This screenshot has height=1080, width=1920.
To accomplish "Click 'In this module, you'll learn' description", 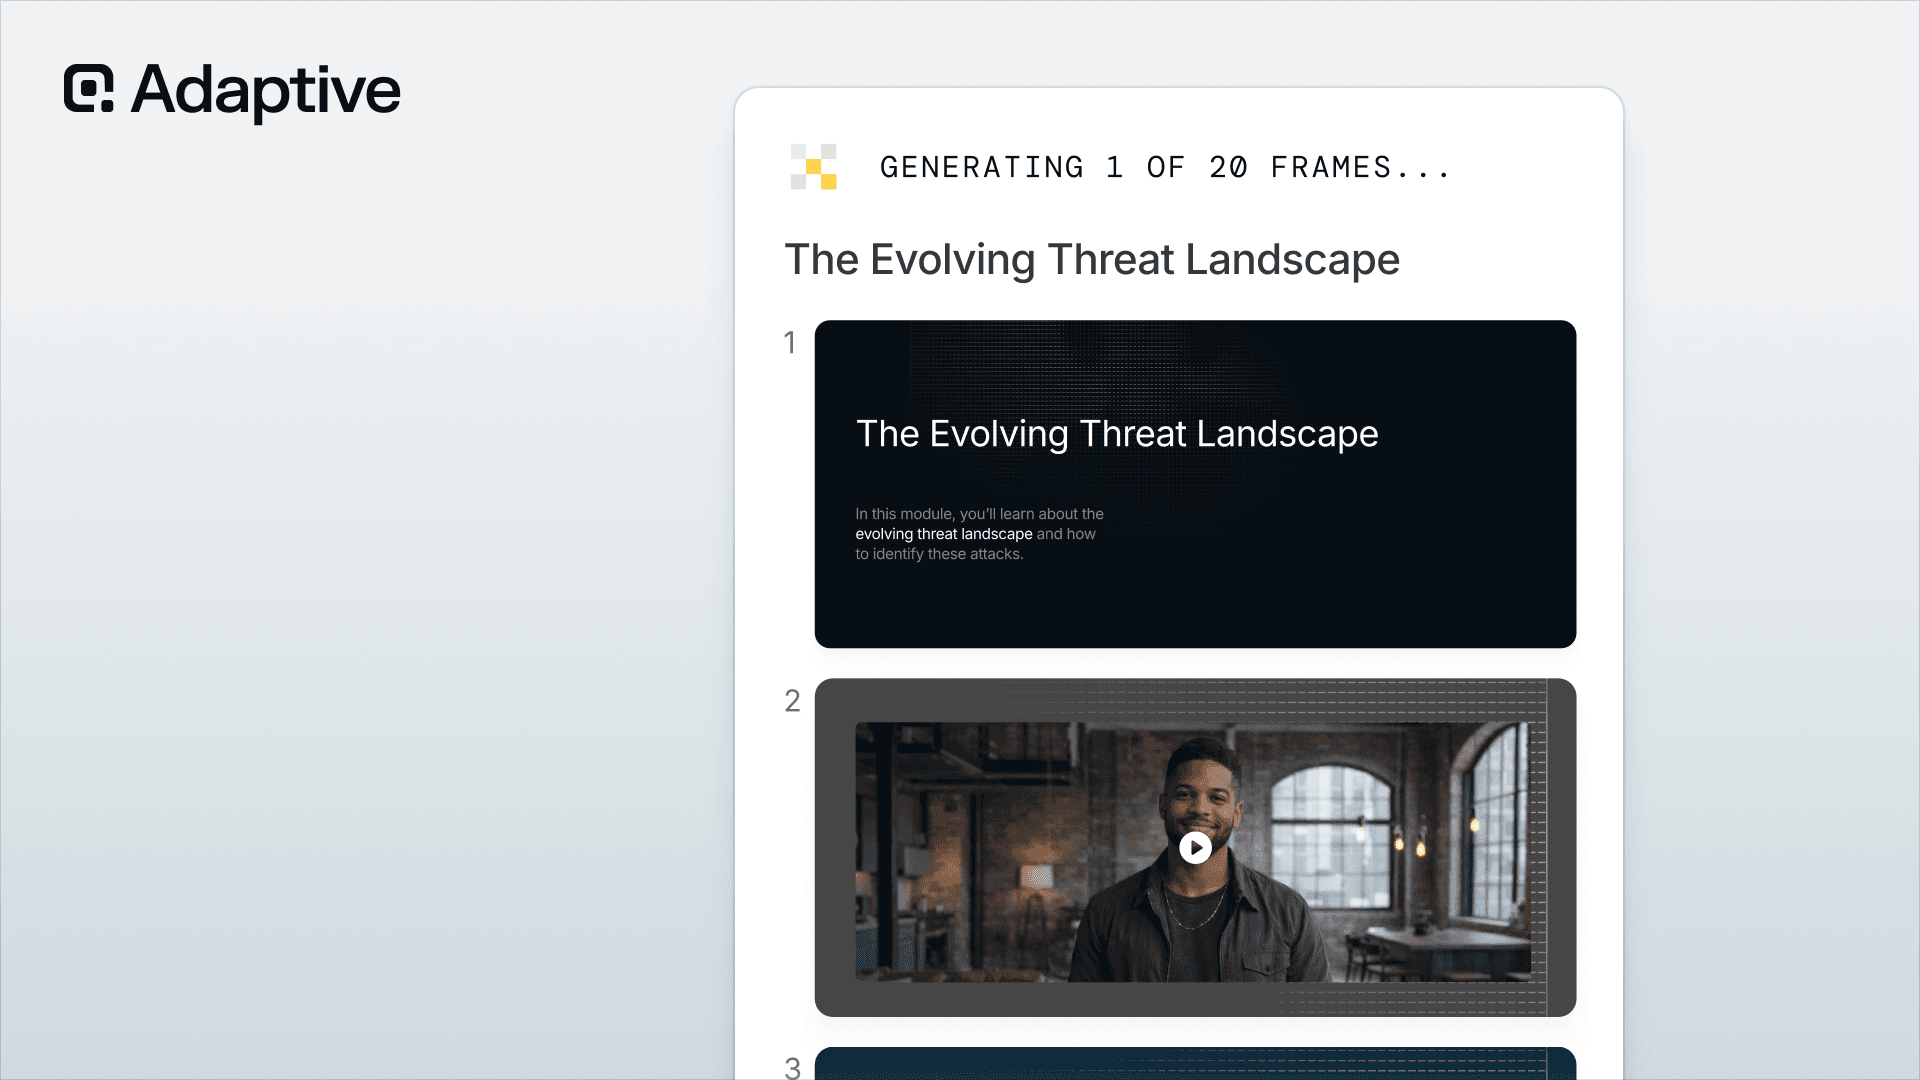I will point(979,534).
